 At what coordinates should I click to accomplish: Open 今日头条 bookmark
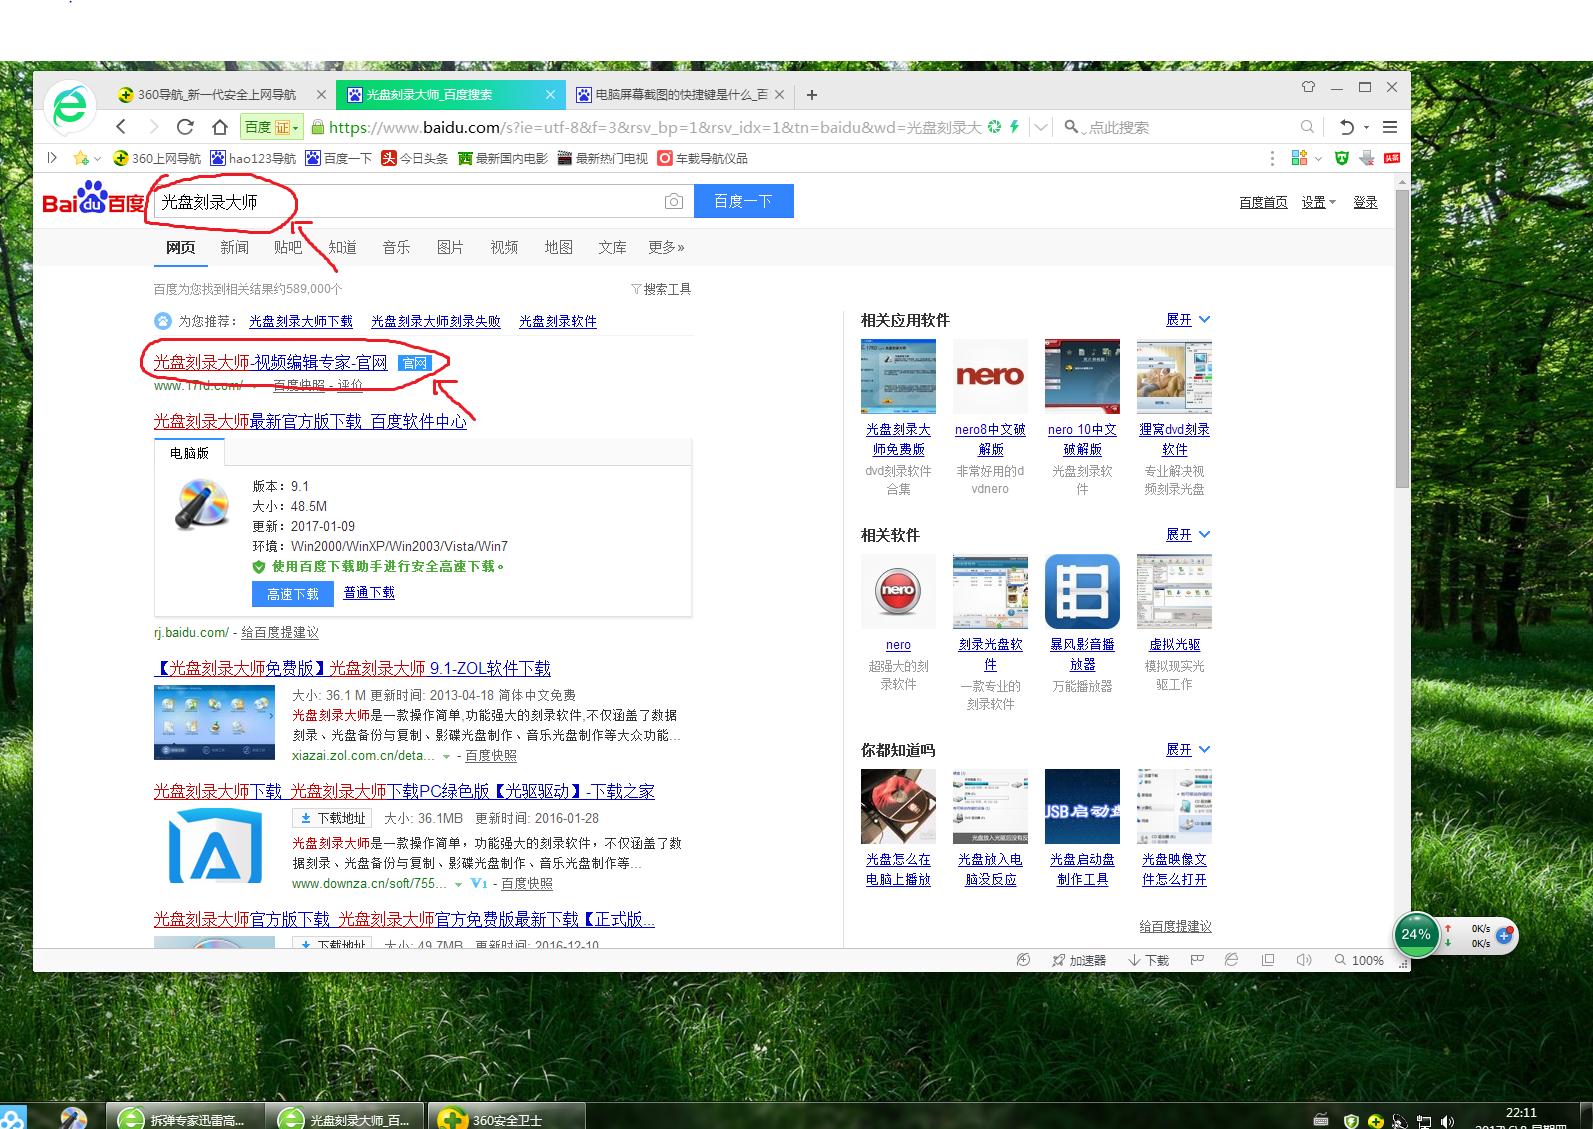(x=415, y=158)
